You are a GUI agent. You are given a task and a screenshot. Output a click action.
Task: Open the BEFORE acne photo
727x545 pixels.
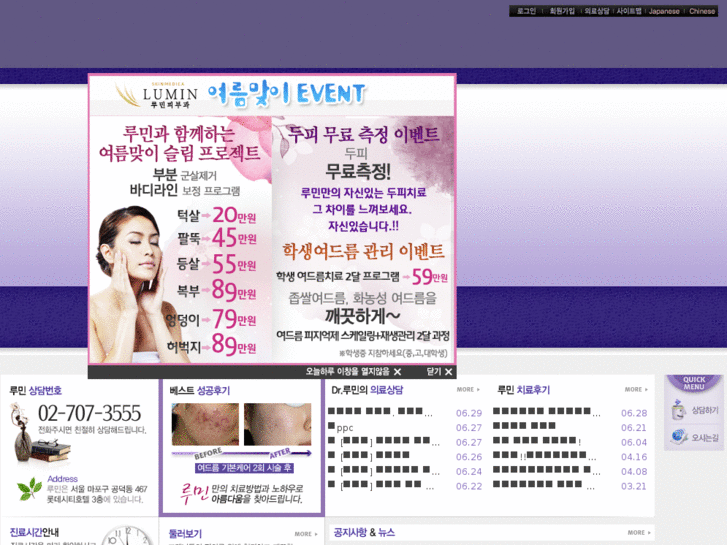coord(205,424)
